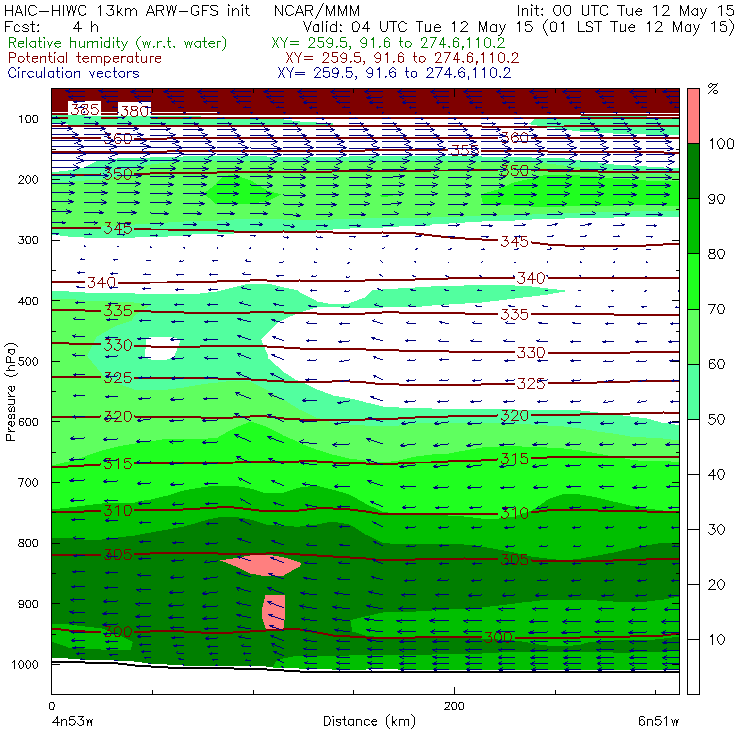Click the '4n53w' start location label
The image size is (740, 740).
72,721
